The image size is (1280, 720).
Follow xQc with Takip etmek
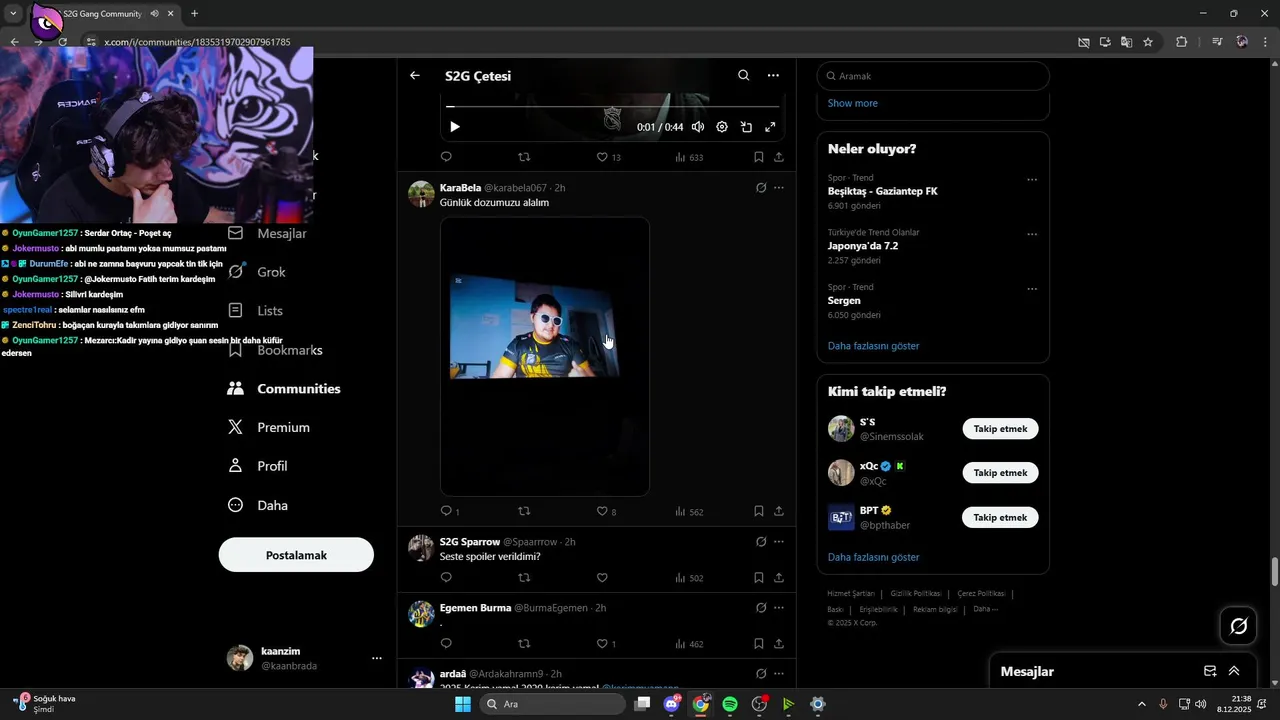click(x=1000, y=473)
